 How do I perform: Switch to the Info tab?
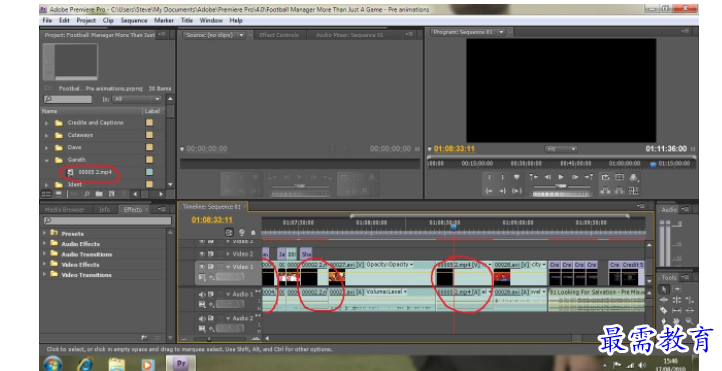(105, 209)
